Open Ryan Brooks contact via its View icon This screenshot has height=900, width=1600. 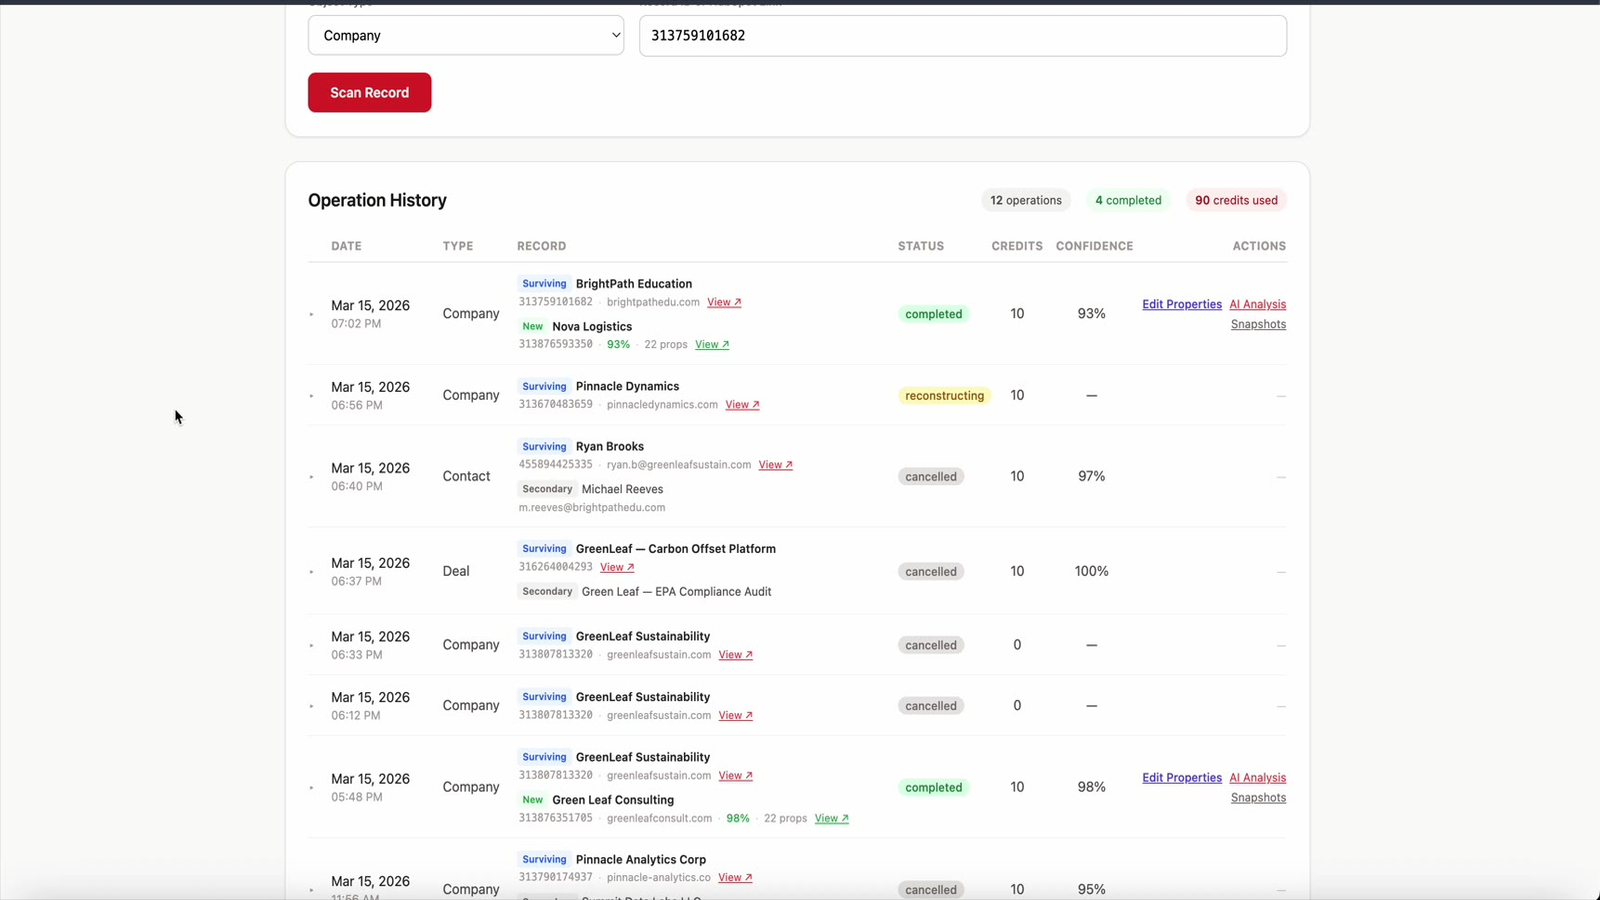click(x=775, y=464)
